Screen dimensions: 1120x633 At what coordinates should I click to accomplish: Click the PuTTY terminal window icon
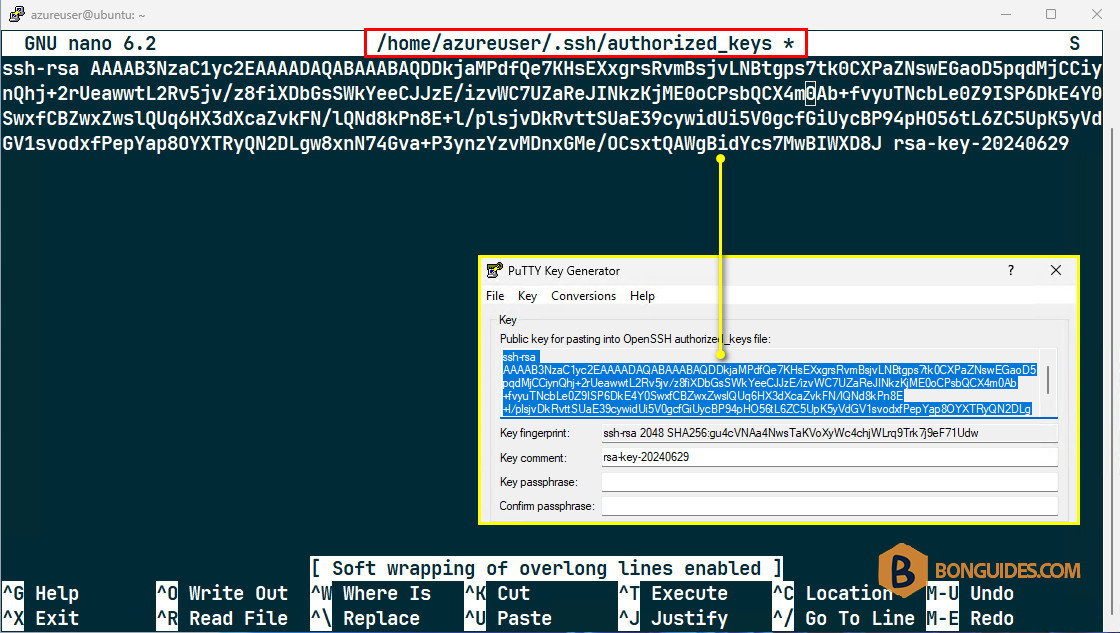[x=16, y=14]
